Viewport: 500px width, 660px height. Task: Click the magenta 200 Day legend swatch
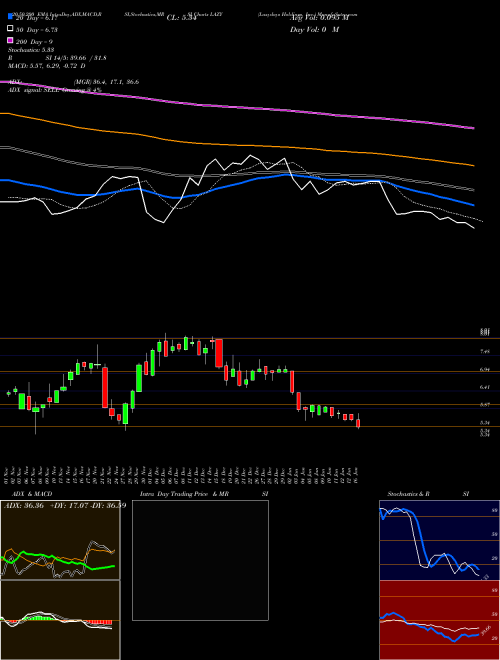click(x=10, y=41)
